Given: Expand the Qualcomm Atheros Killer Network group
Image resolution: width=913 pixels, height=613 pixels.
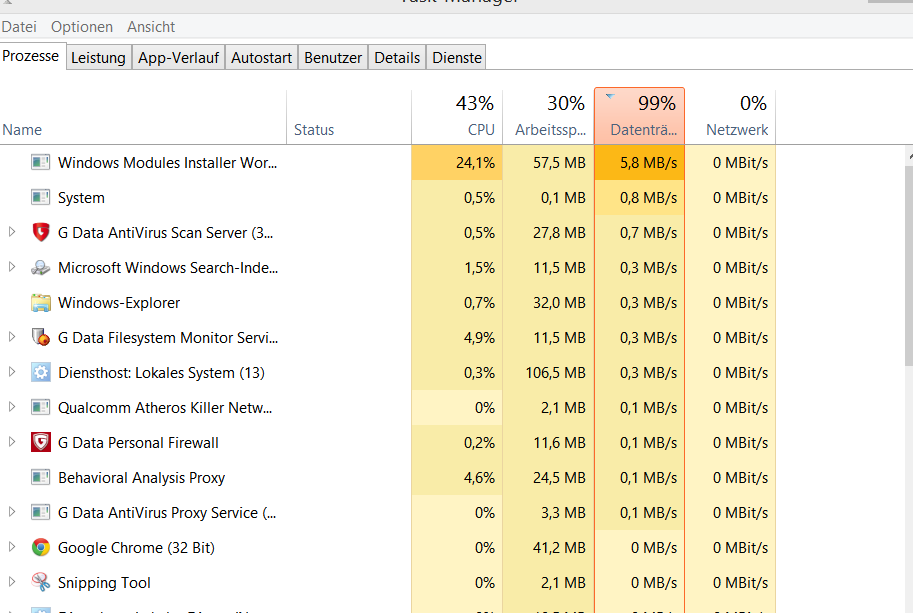Looking at the screenshot, I should 12,407.
